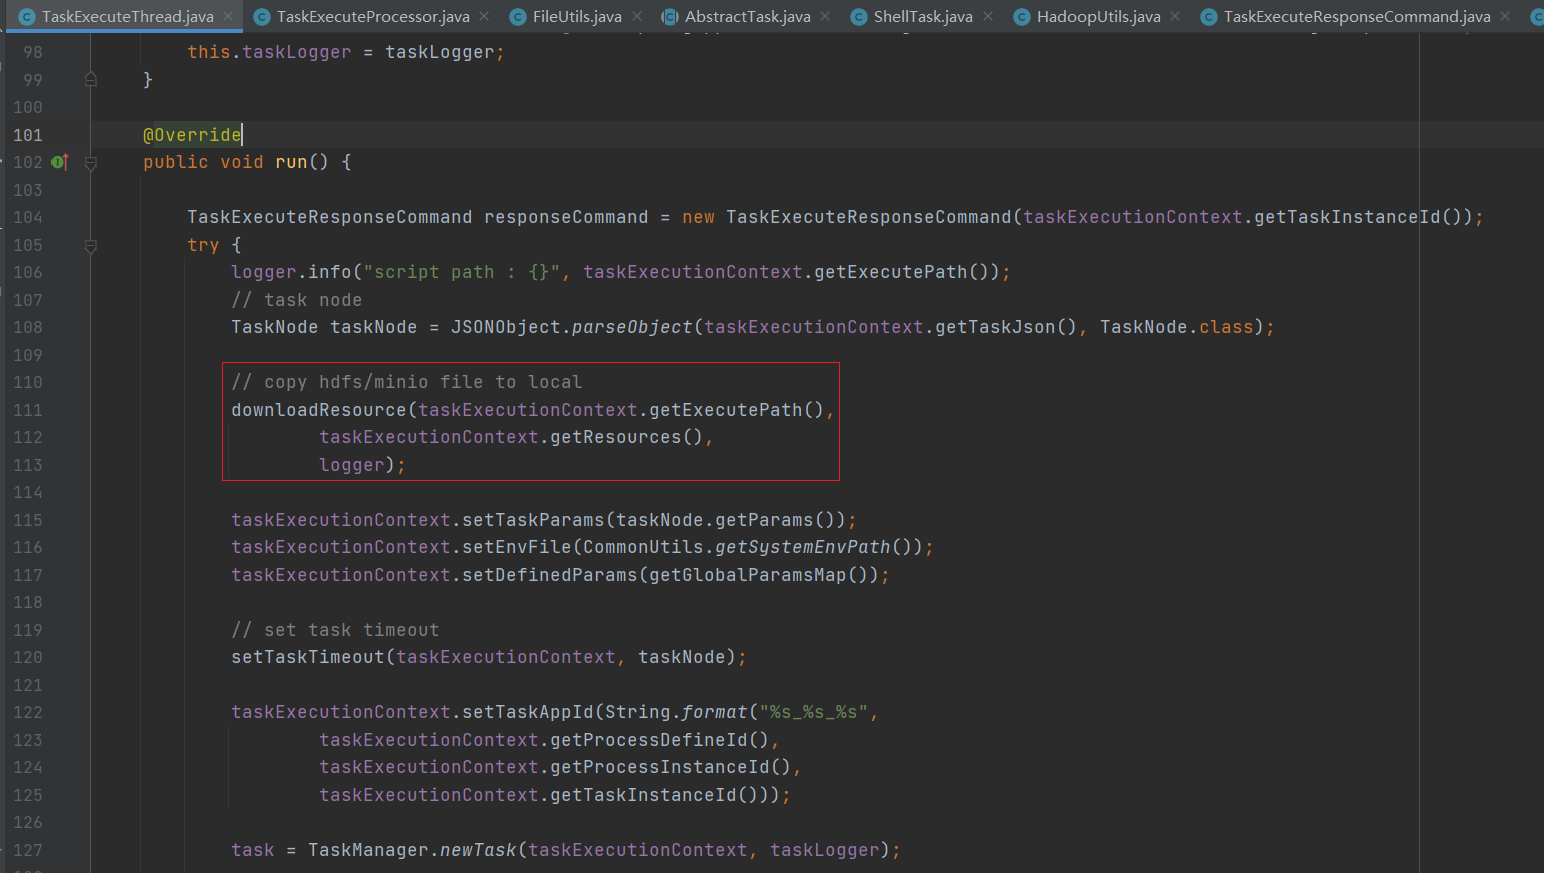Close the TaskExecuteThread.java tab
Screen dimensions: 1544x873
[228, 16]
